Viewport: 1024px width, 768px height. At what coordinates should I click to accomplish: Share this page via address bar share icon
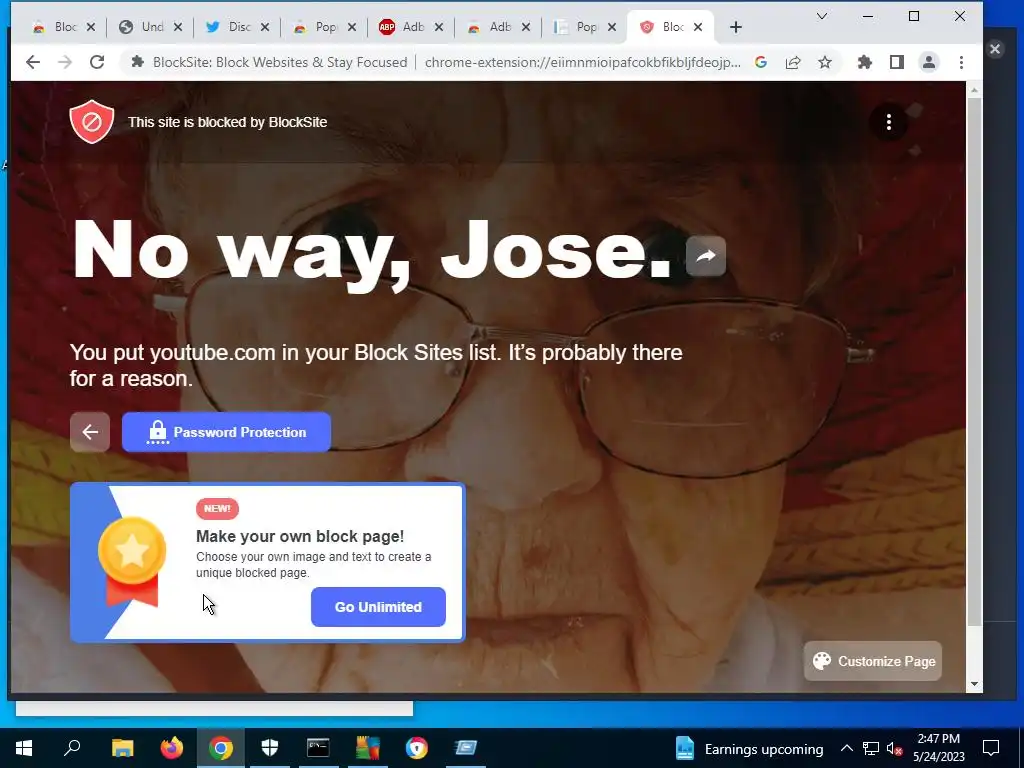793,62
